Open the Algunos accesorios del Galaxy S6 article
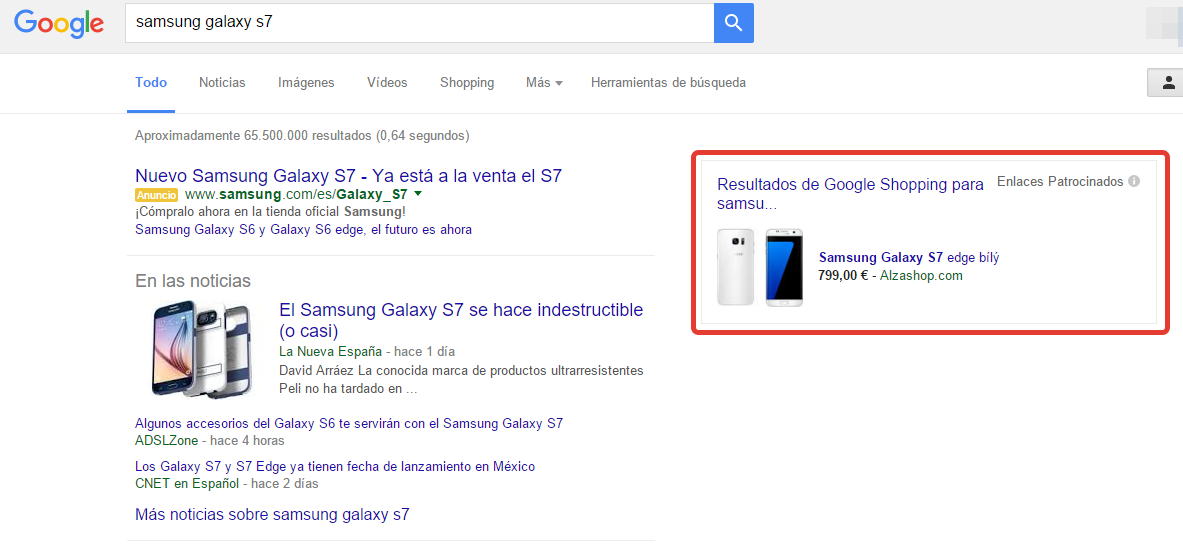This screenshot has height=545, width=1183. [x=349, y=423]
